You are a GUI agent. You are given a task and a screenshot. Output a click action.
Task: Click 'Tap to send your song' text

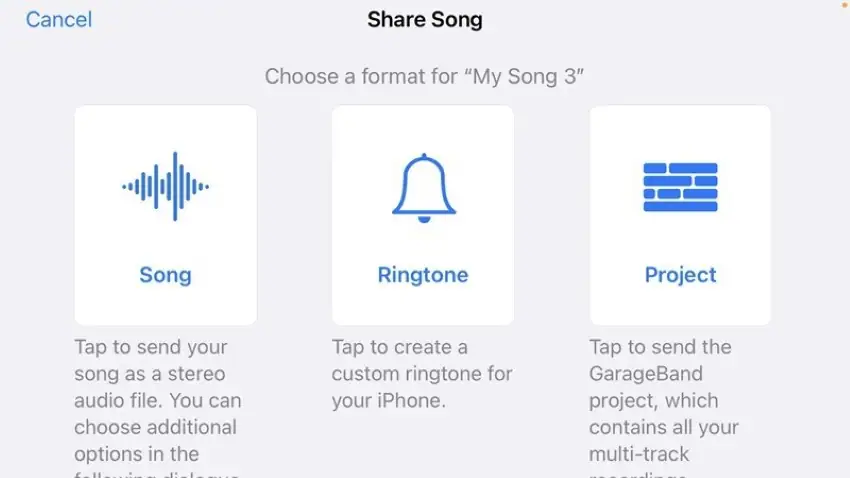(151, 347)
